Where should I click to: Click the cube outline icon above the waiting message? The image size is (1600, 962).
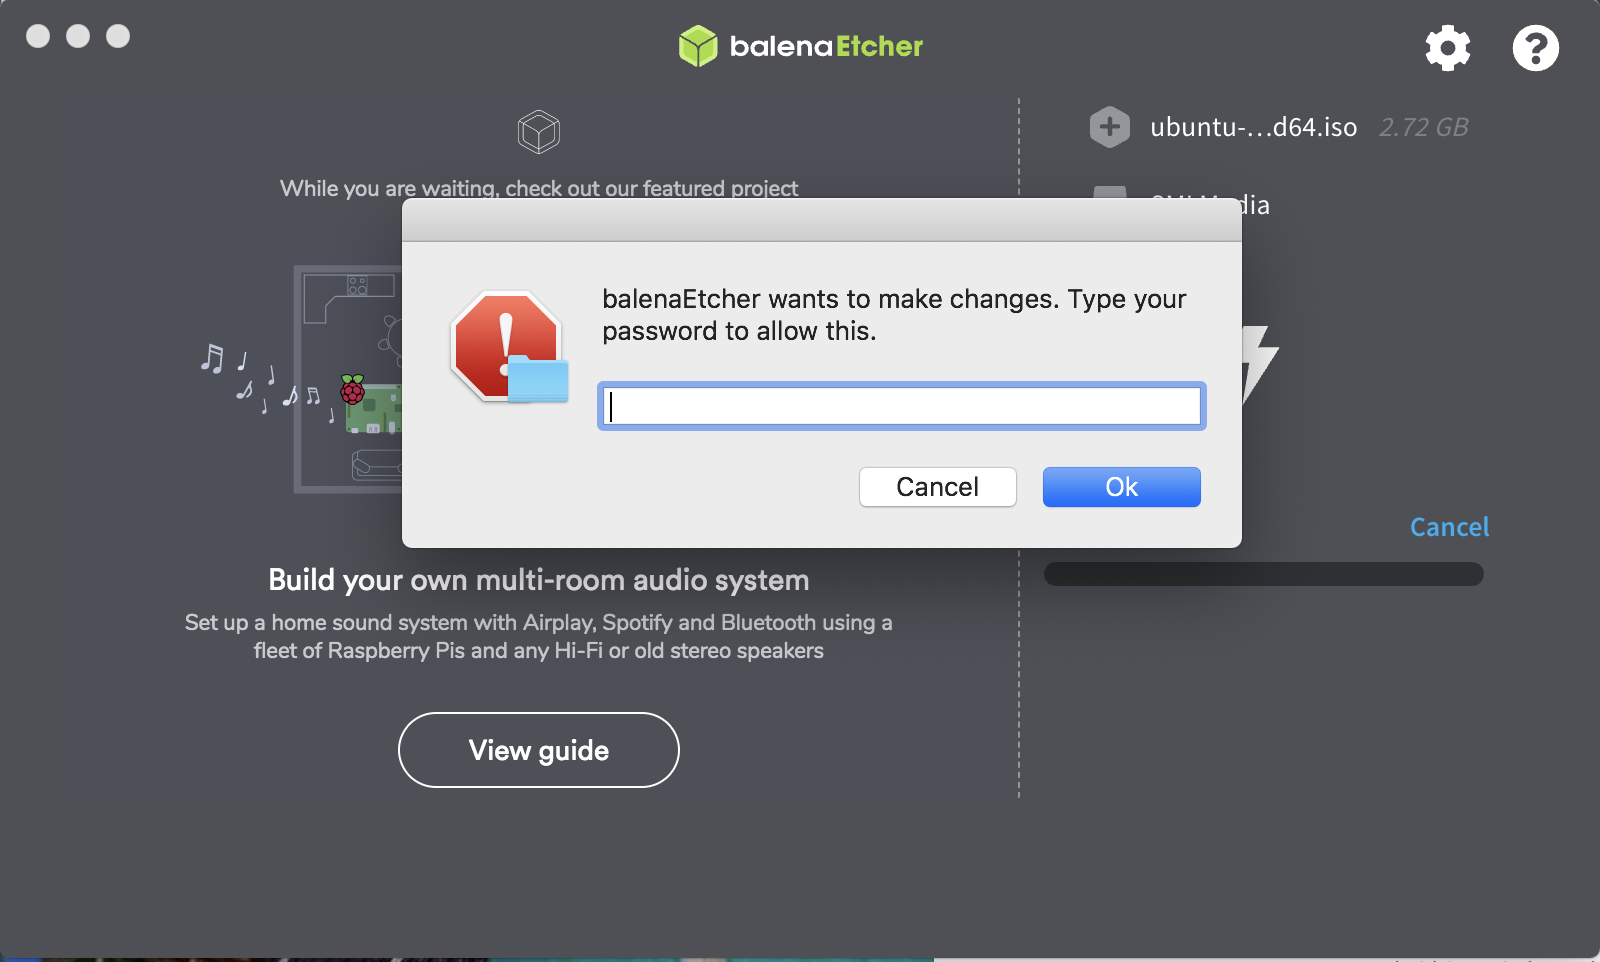point(539,130)
